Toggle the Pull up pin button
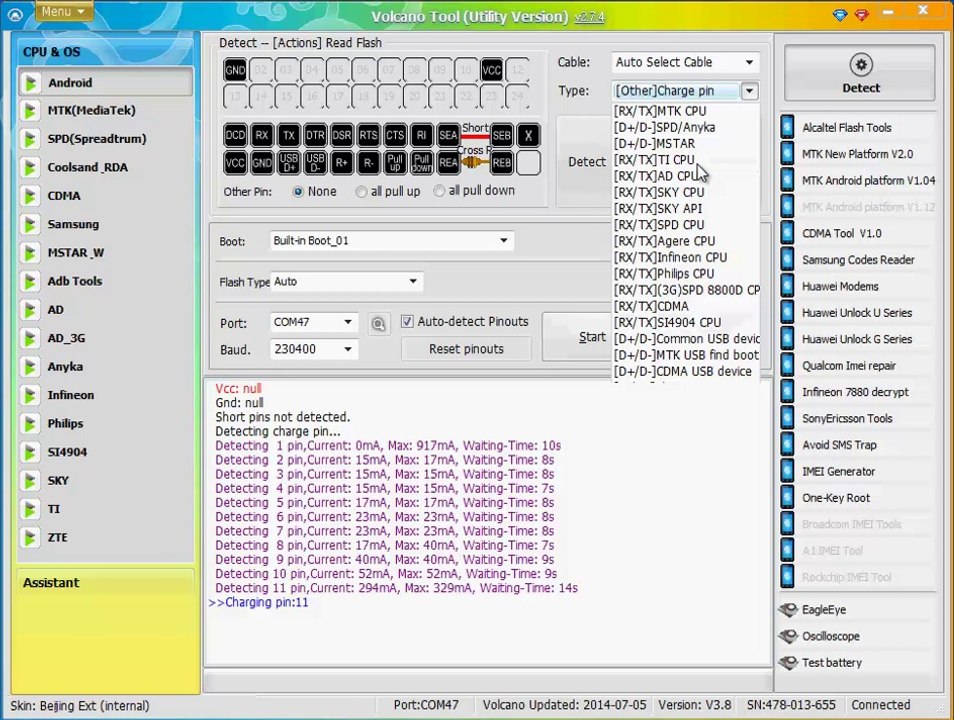This screenshot has height=720, width=954. click(x=395, y=163)
